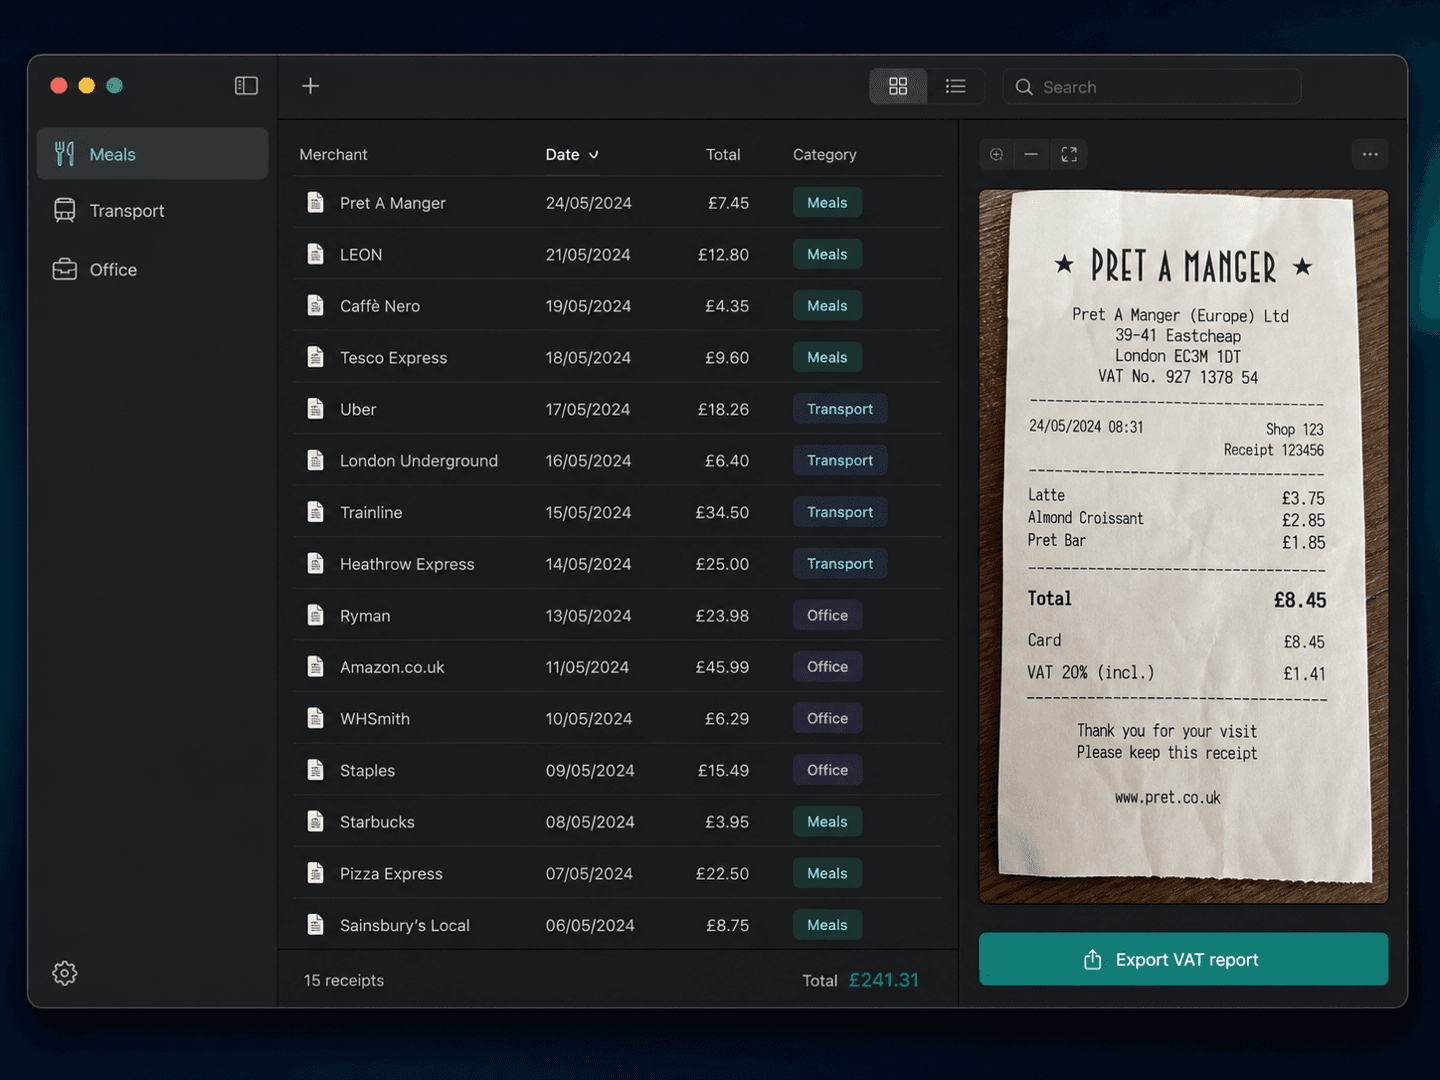Click the £18.26 total
Screen dimensions: 1440x1080
click(x=723, y=409)
